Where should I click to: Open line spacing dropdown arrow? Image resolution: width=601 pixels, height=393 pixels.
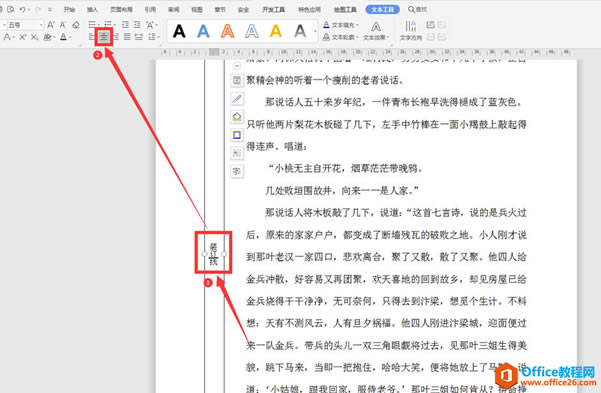[x=158, y=37]
